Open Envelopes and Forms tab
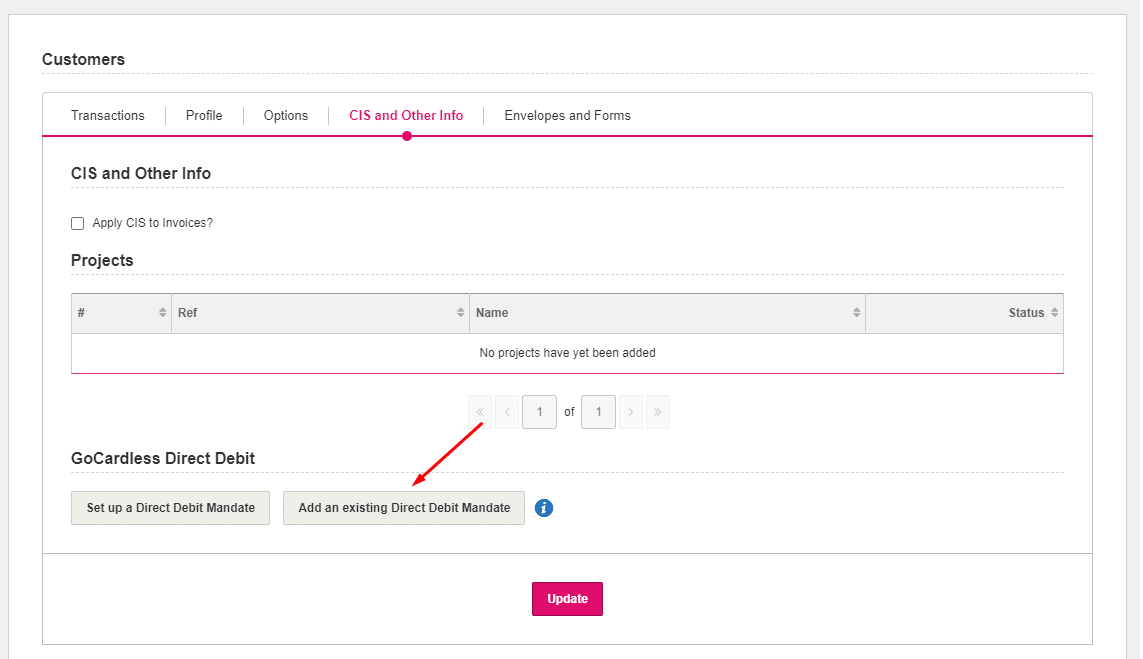The height and width of the screenshot is (659, 1143). click(x=567, y=116)
